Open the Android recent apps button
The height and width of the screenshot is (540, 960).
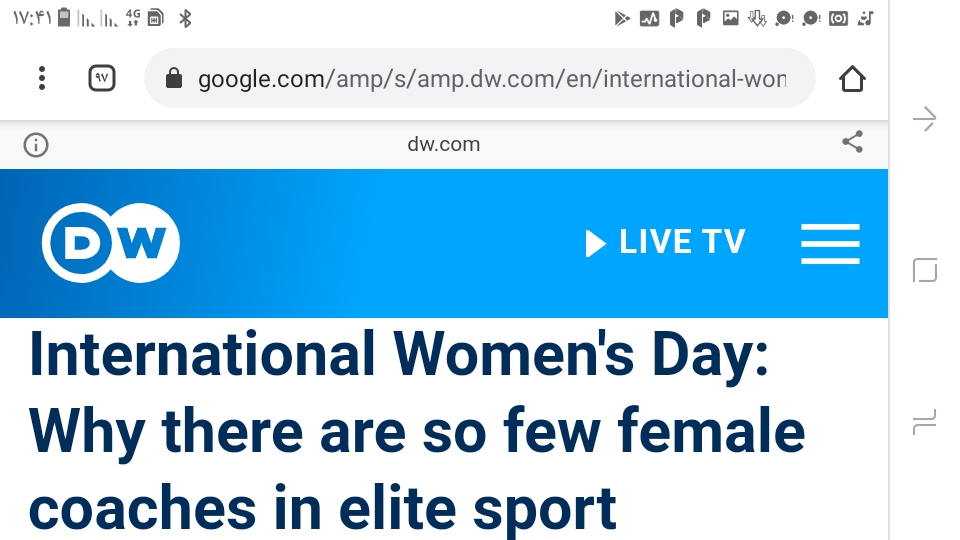[924, 422]
